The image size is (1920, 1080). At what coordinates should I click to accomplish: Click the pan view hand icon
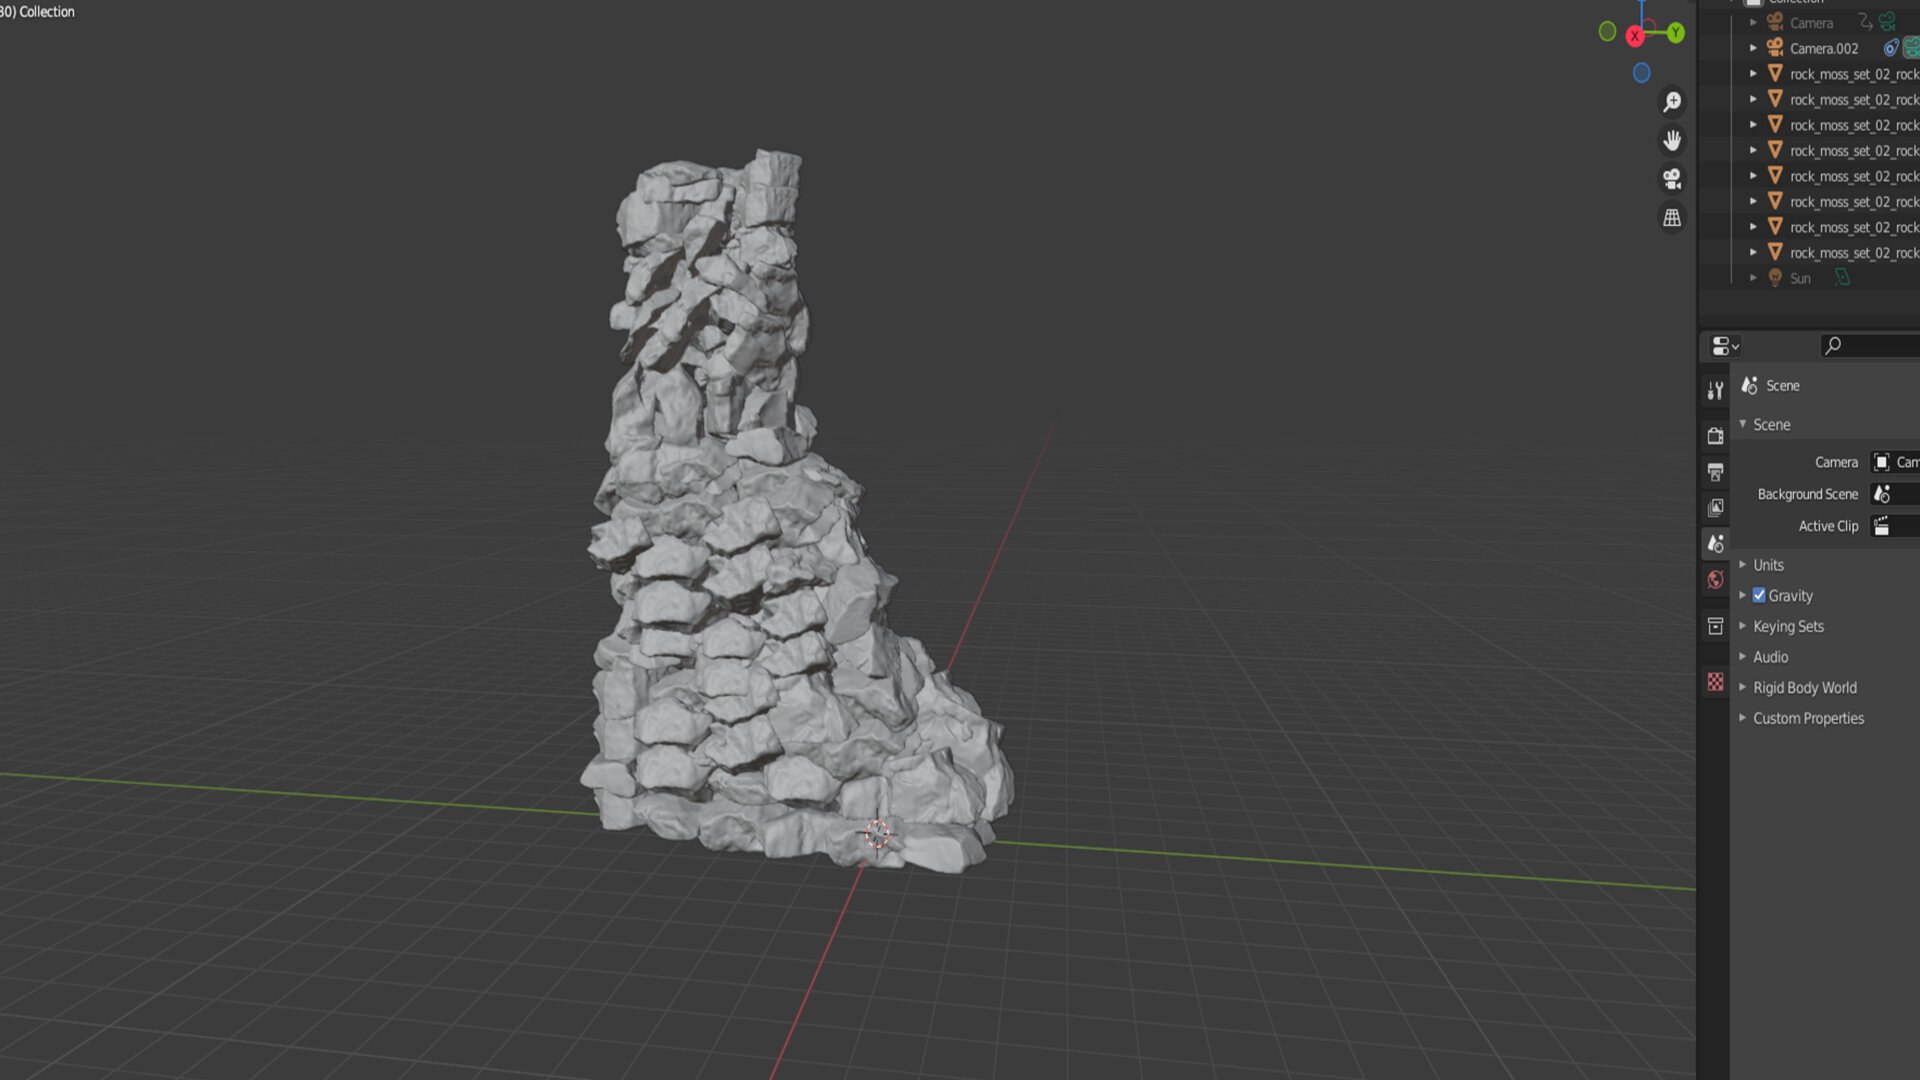1672,141
